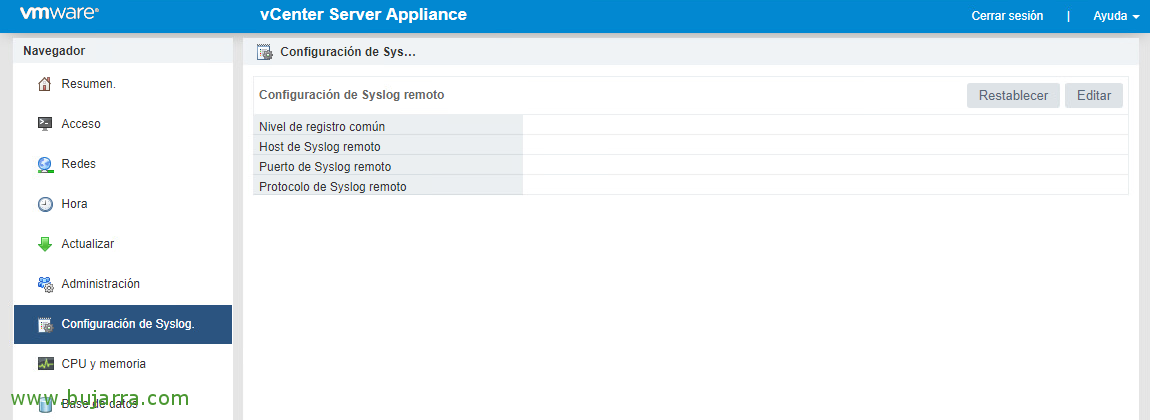Screen dimensions: 1150x420
Task: Click the Base de datos icon
Action: click(x=45, y=404)
